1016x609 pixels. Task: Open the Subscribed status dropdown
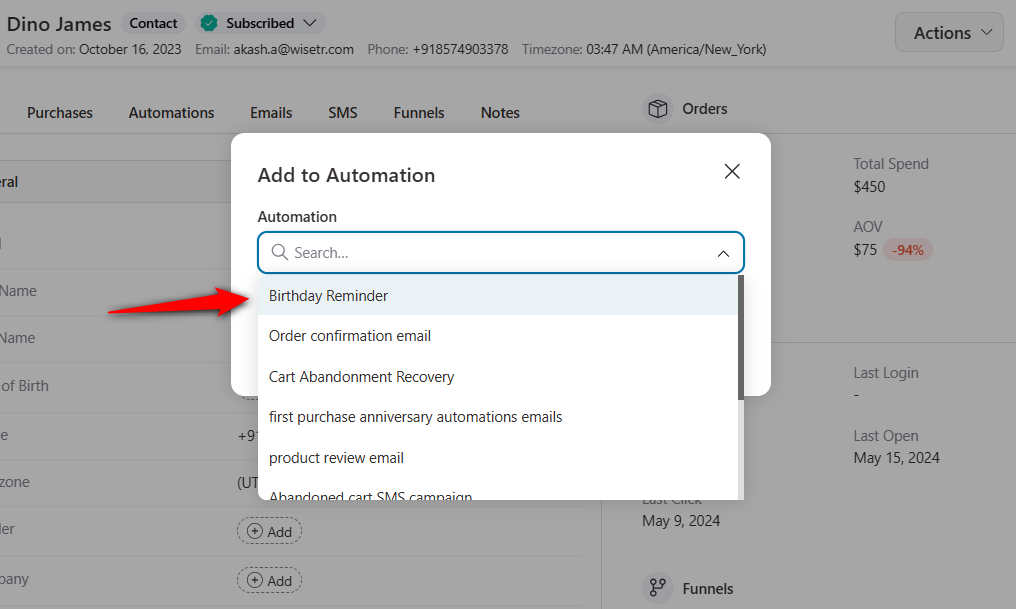(x=260, y=23)
